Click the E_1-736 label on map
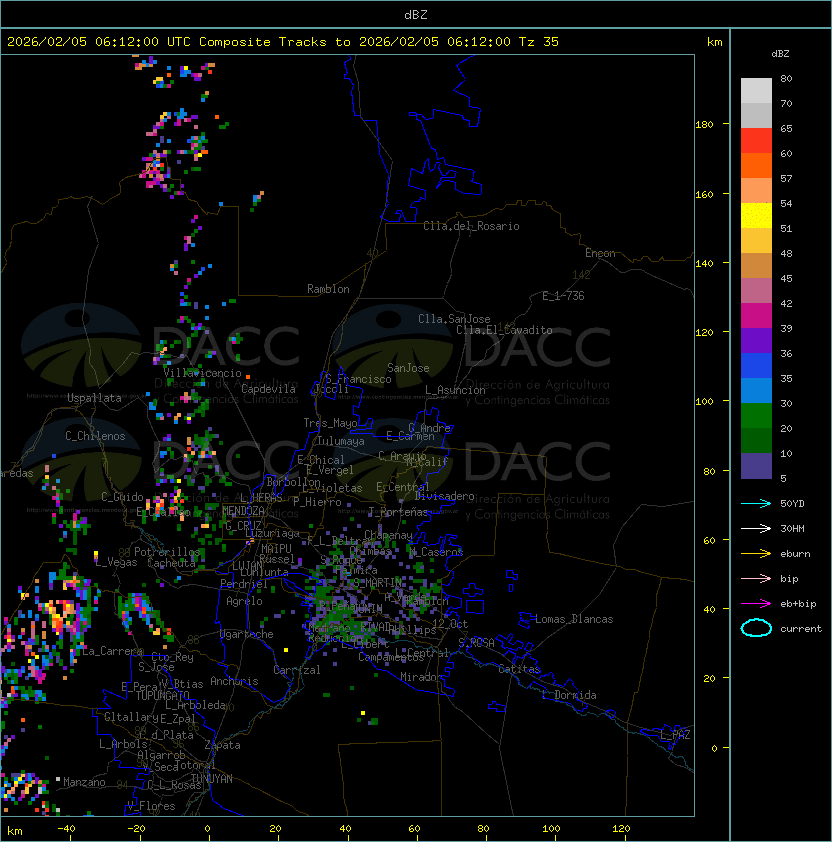Screen dimensions: 832x842 (x=563, y=296)
